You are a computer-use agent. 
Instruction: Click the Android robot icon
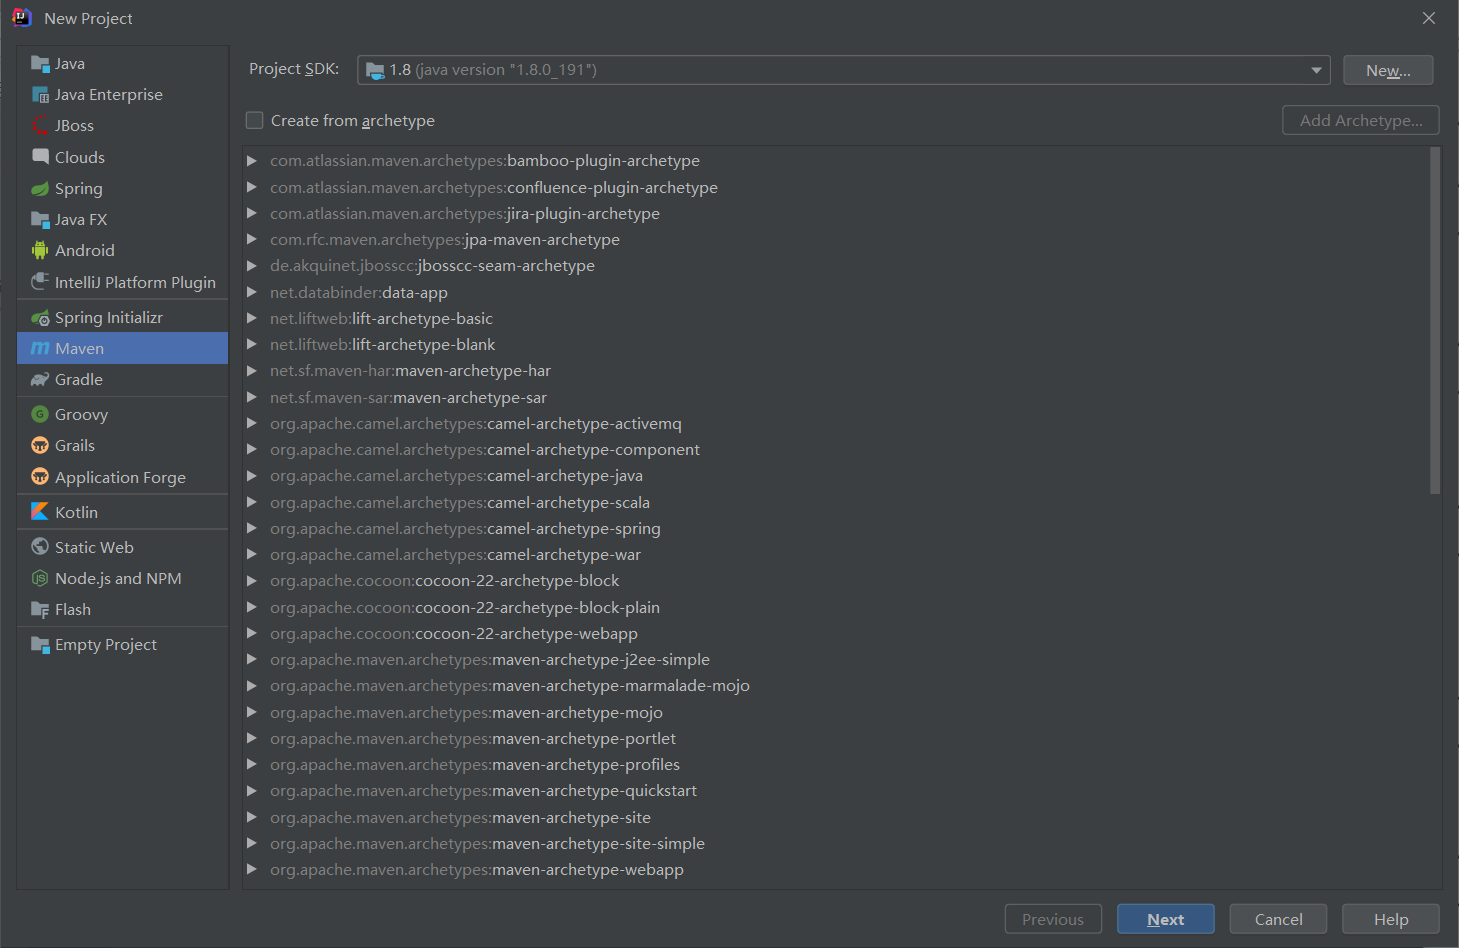tap(40, 251)
